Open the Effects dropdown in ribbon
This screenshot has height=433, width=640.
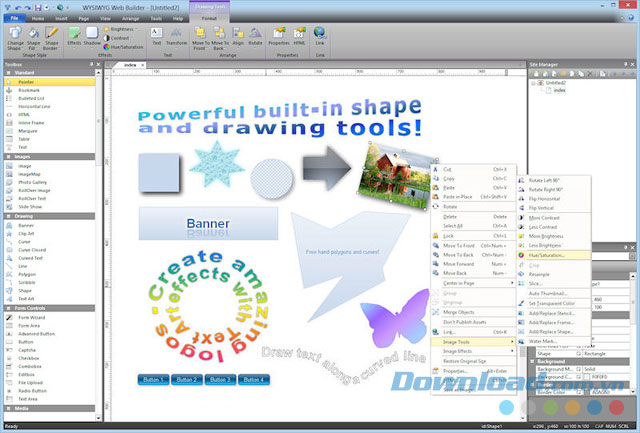tap(74, 36)
